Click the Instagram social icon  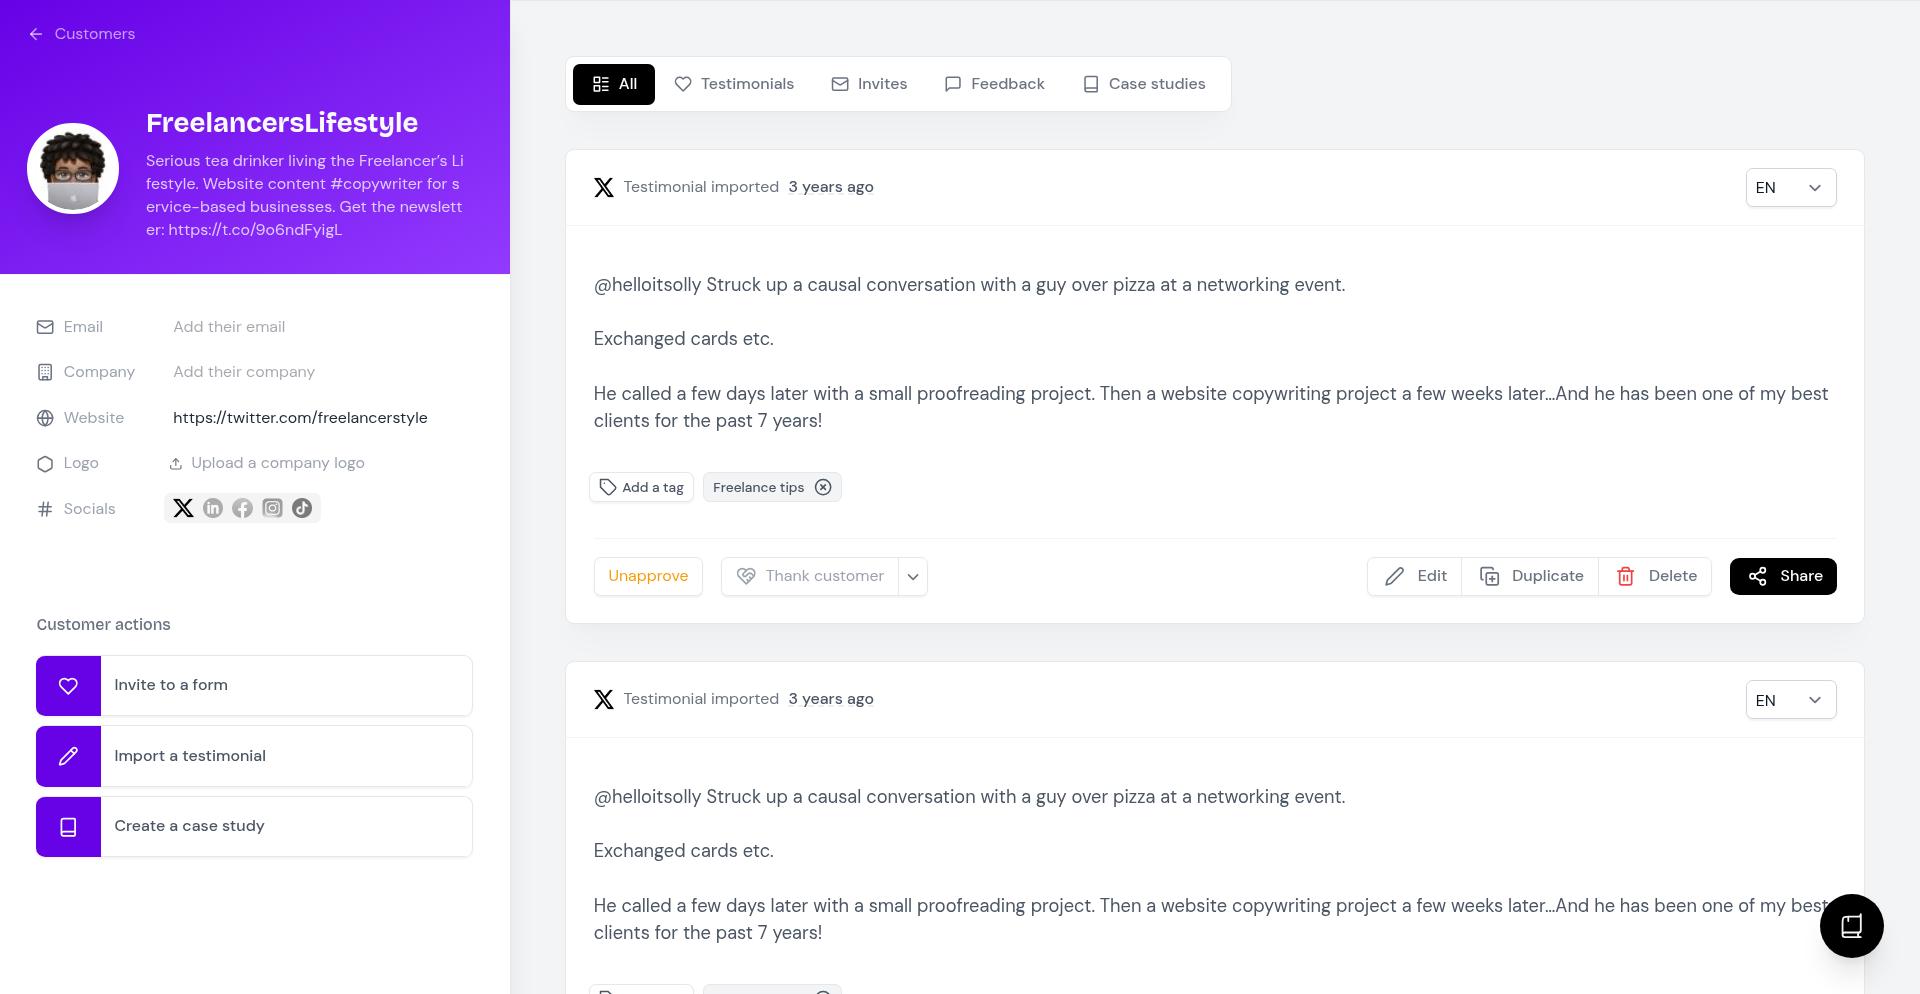click(272, 508)
